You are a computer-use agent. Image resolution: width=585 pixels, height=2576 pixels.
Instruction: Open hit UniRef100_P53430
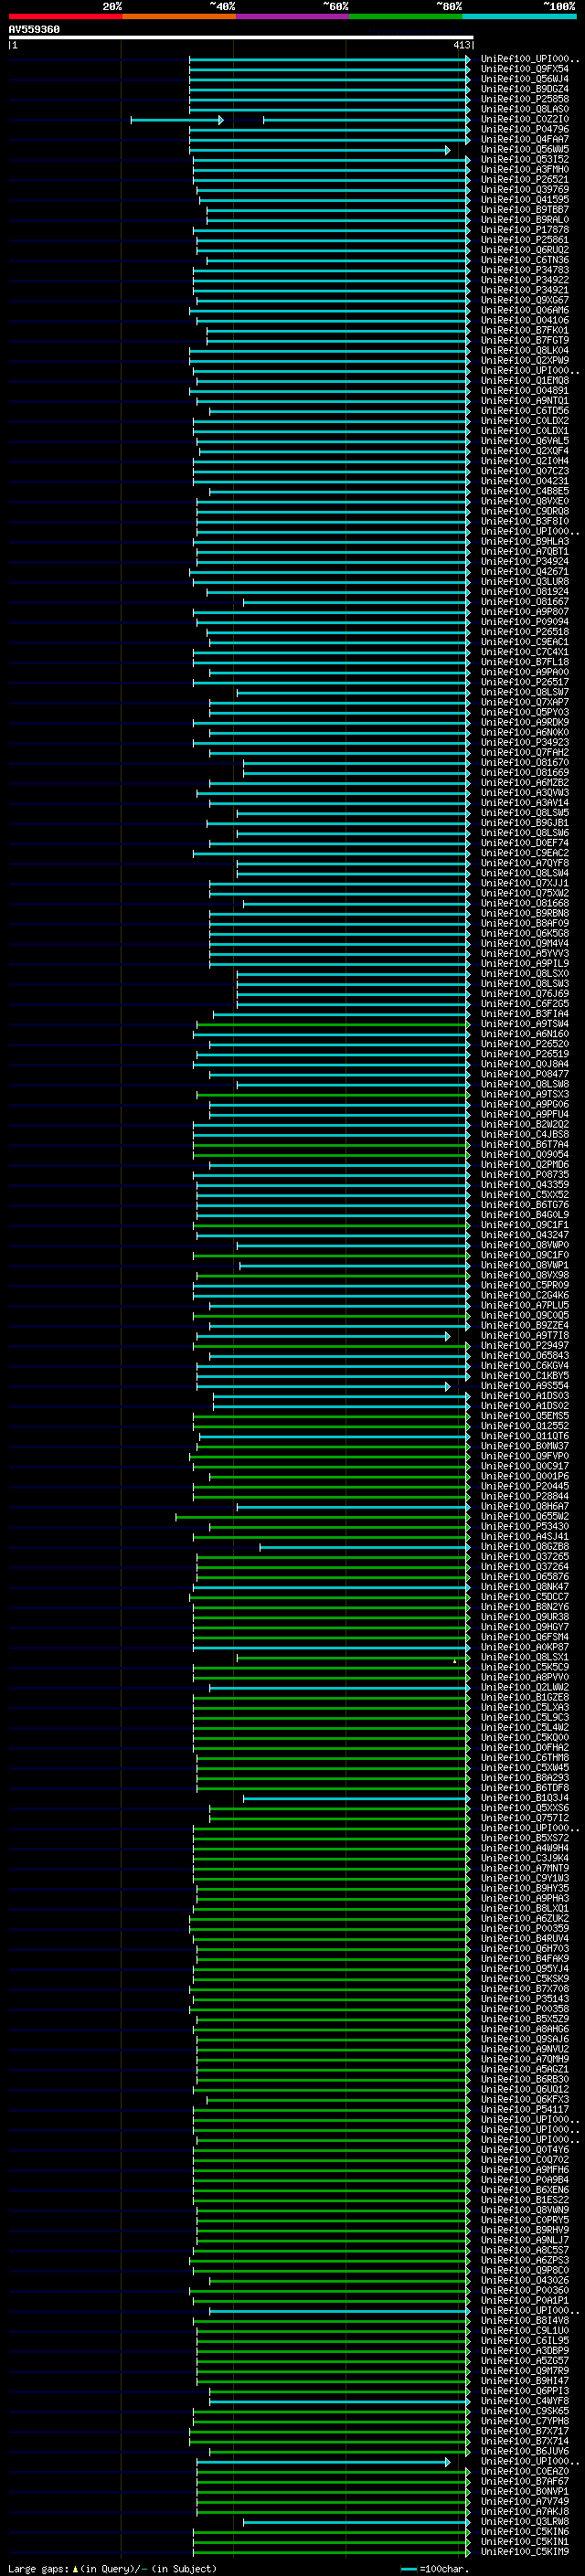tap(525, 1527)
